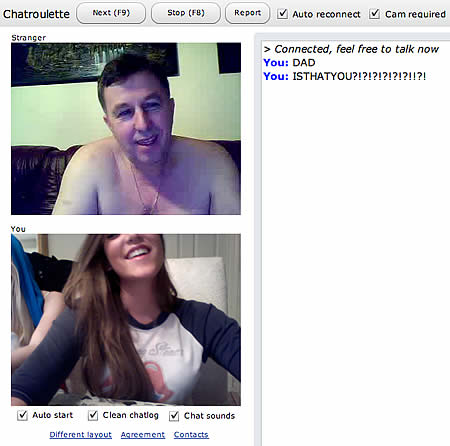Click the vertical divider beside the chat panel

coord(258,239)
